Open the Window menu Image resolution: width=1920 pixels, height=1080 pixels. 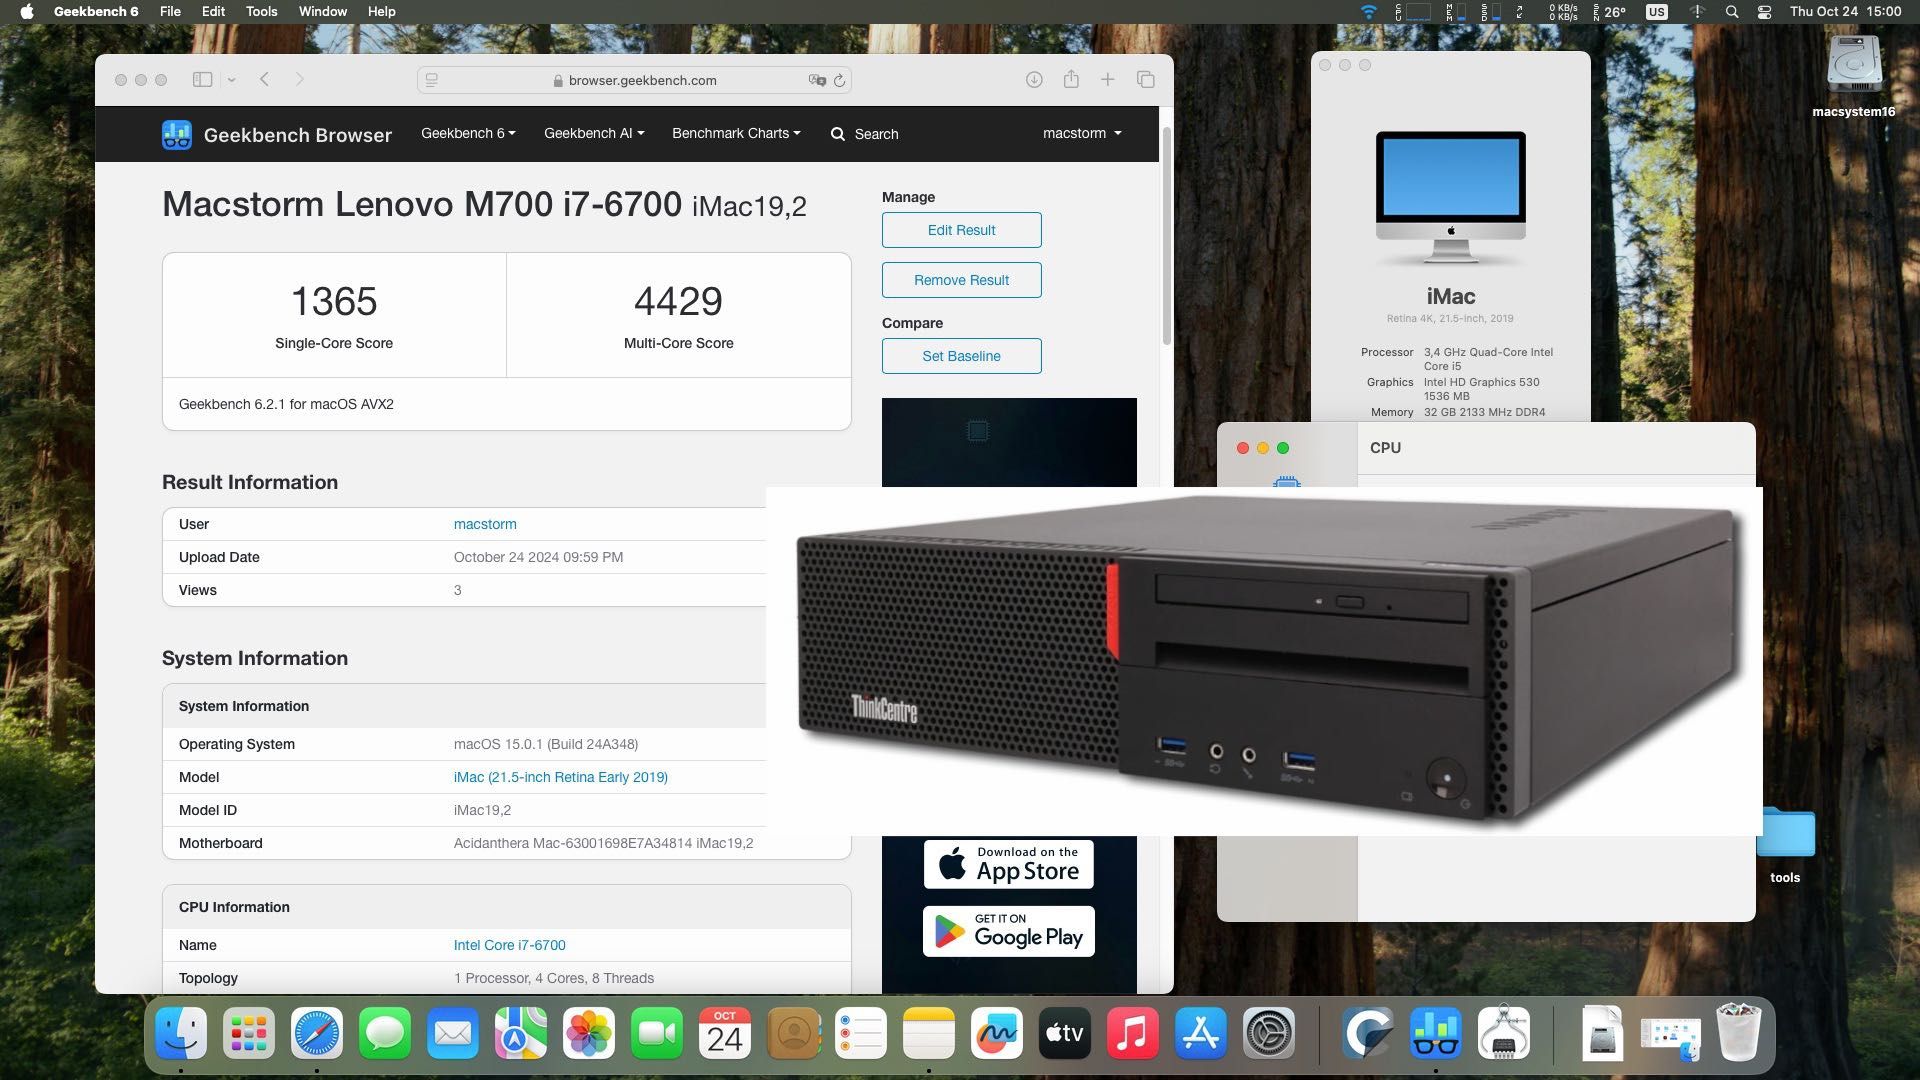point(322,12)
